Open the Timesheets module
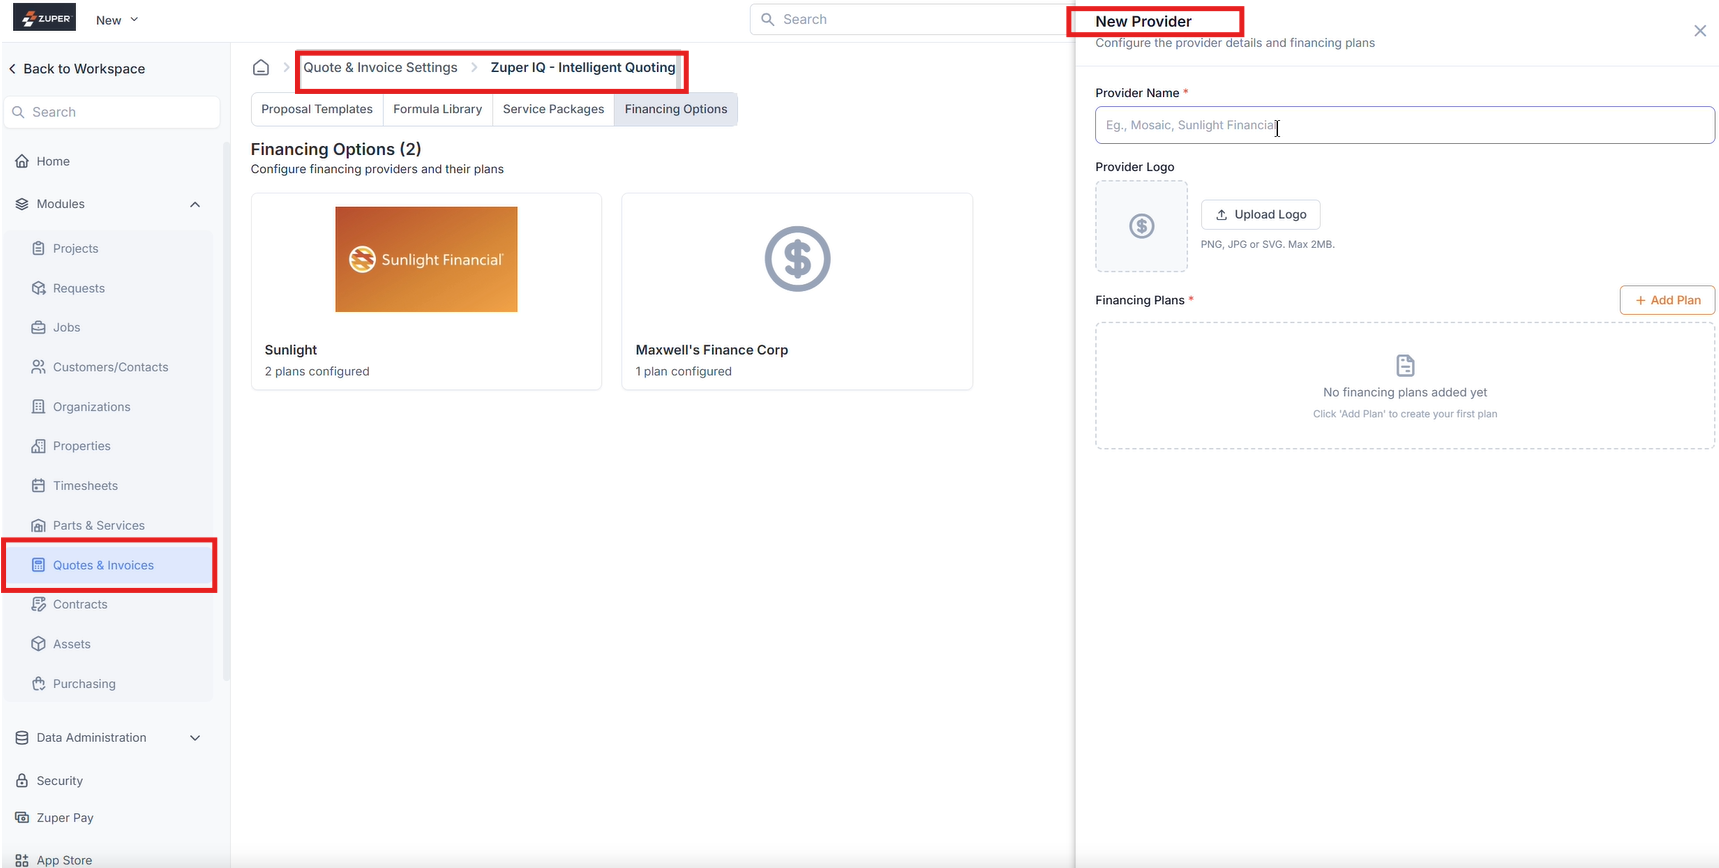Screen dimensions: 1719x868 coord(85,486)
